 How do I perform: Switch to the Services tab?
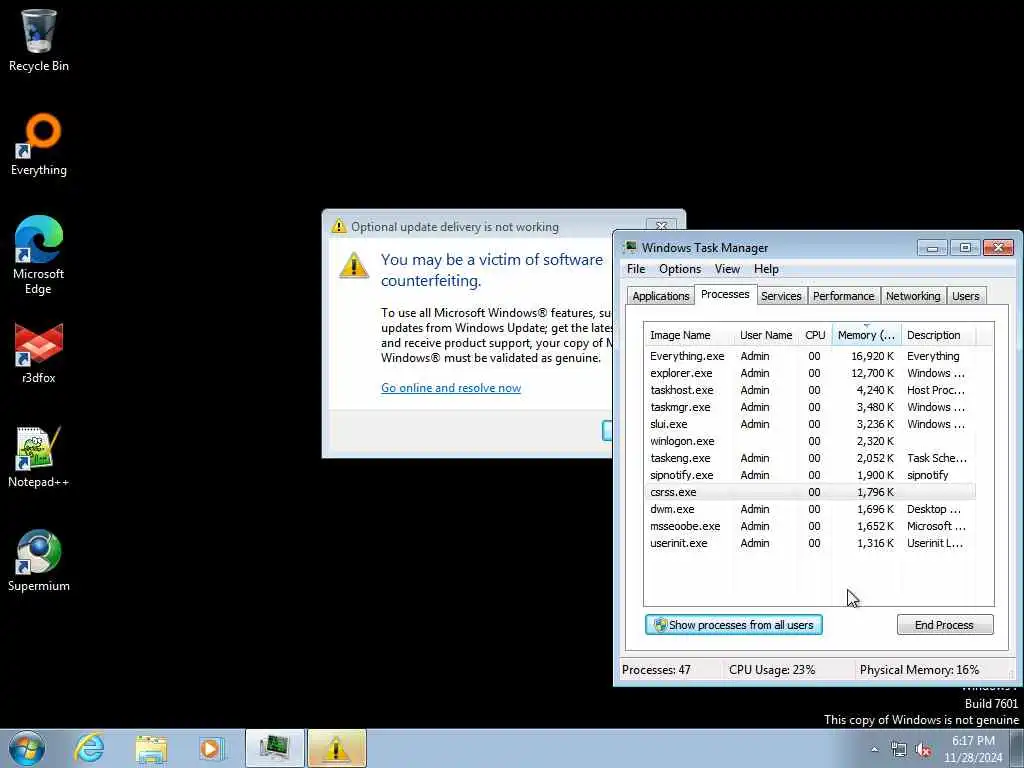(x=781, y=296)
